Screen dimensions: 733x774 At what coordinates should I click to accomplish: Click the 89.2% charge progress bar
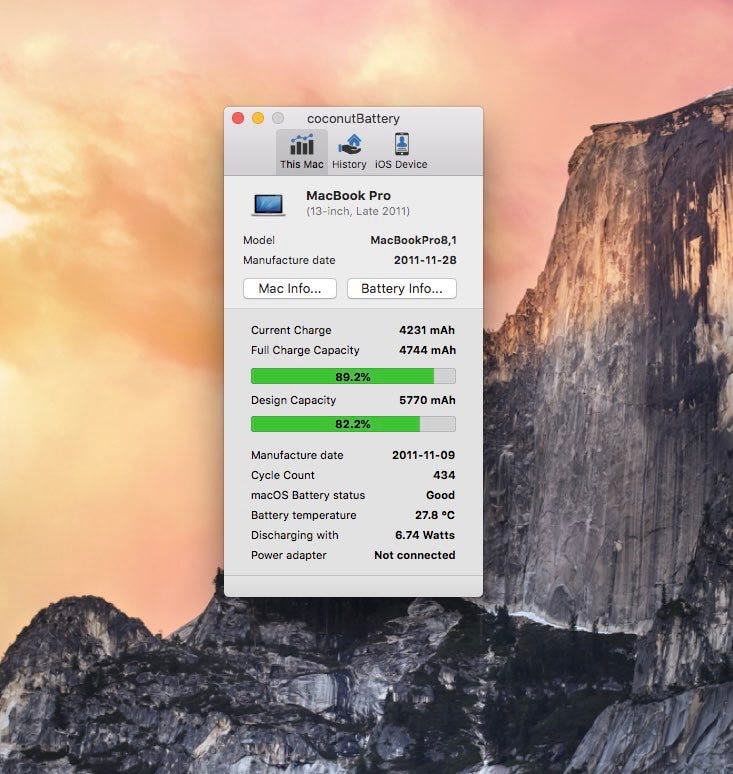(353, 376)
